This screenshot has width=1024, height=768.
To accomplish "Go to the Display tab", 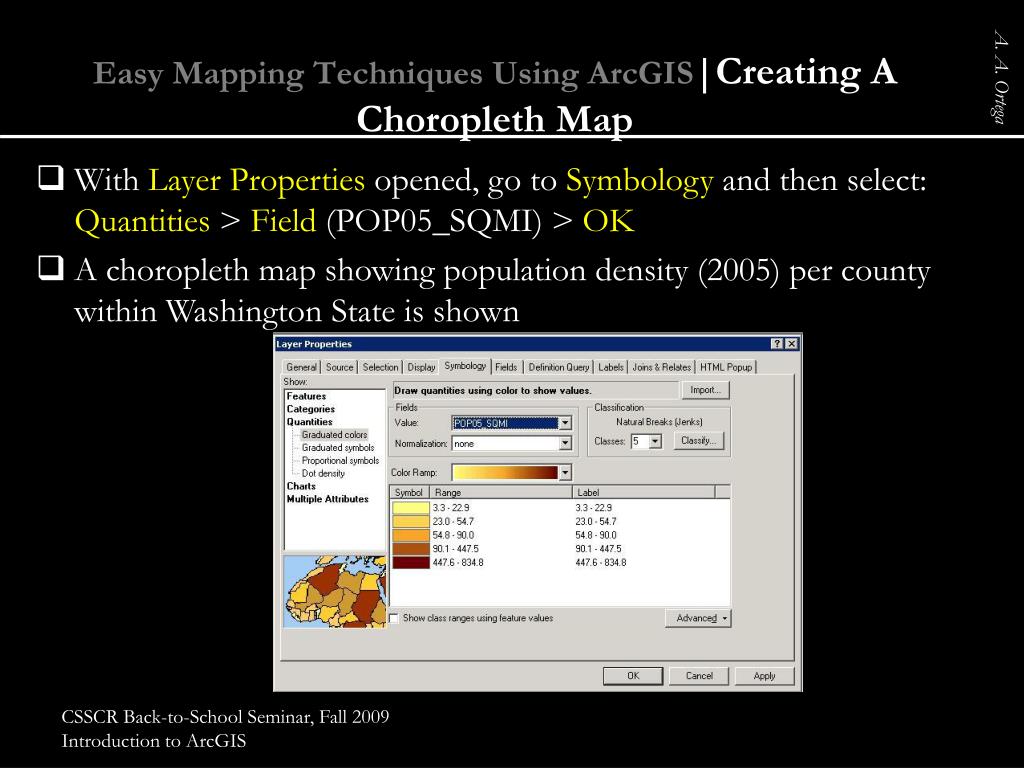I will [421, 367].
